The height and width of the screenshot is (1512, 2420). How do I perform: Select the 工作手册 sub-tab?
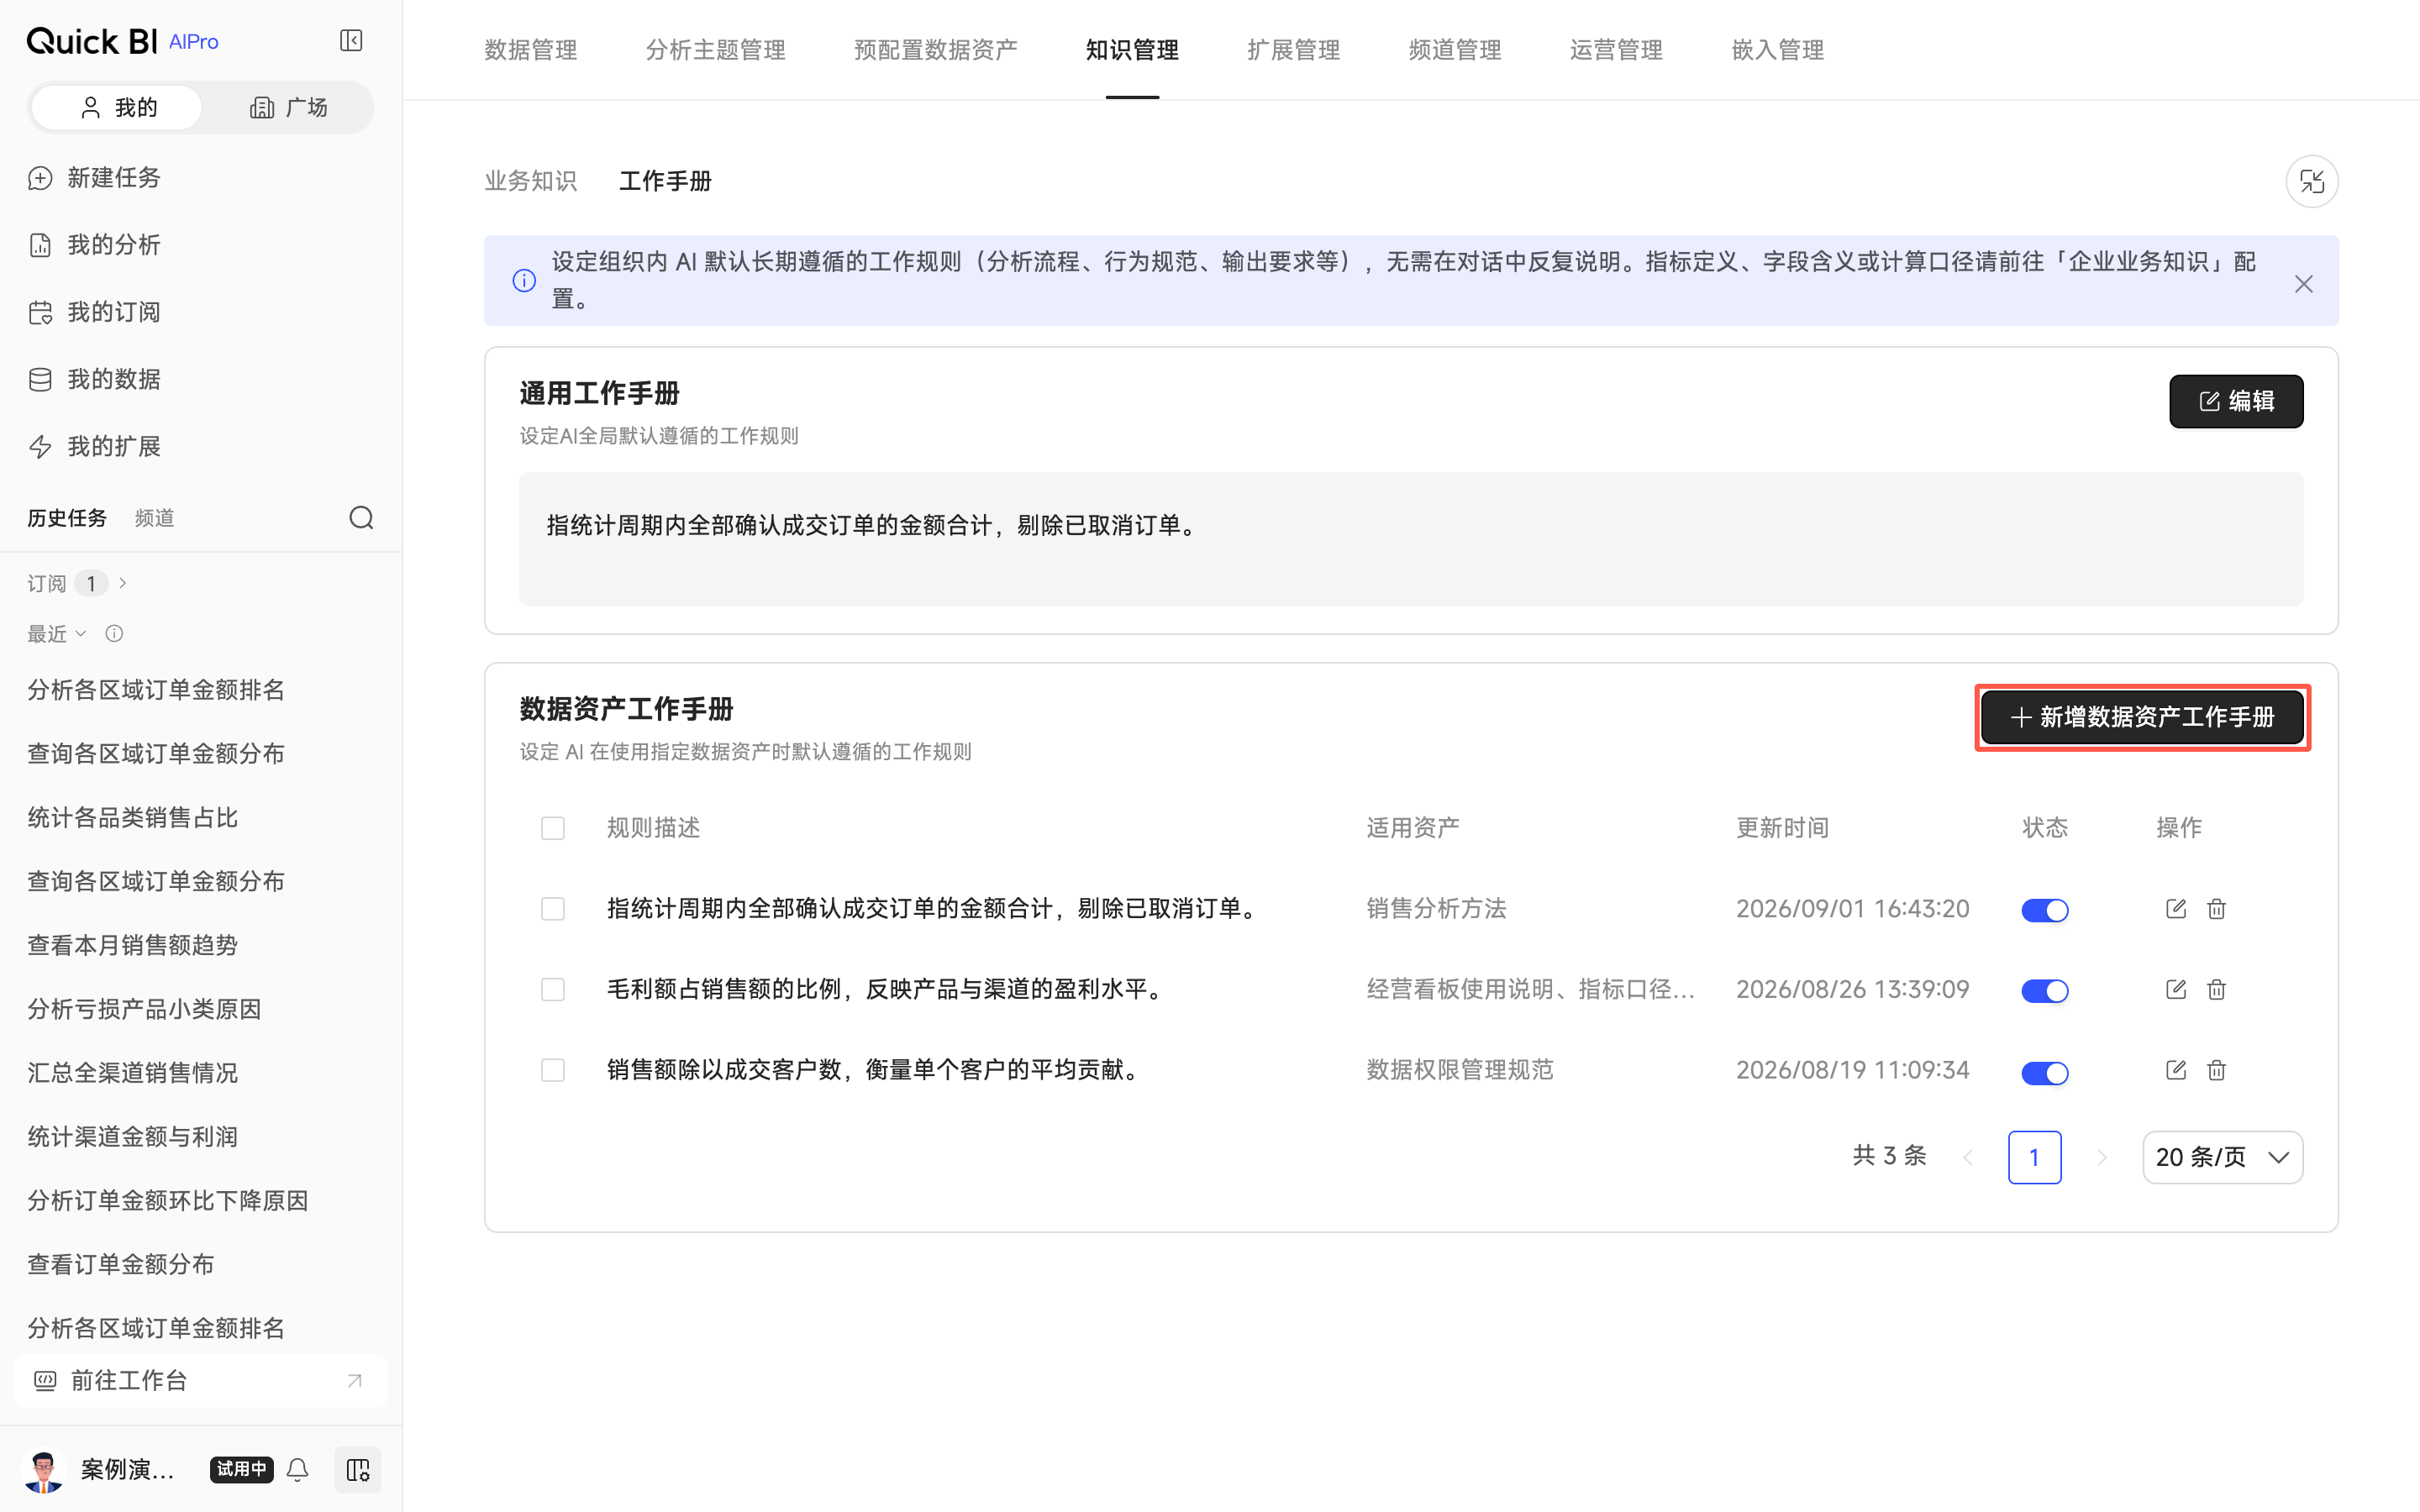coord(665,181)
